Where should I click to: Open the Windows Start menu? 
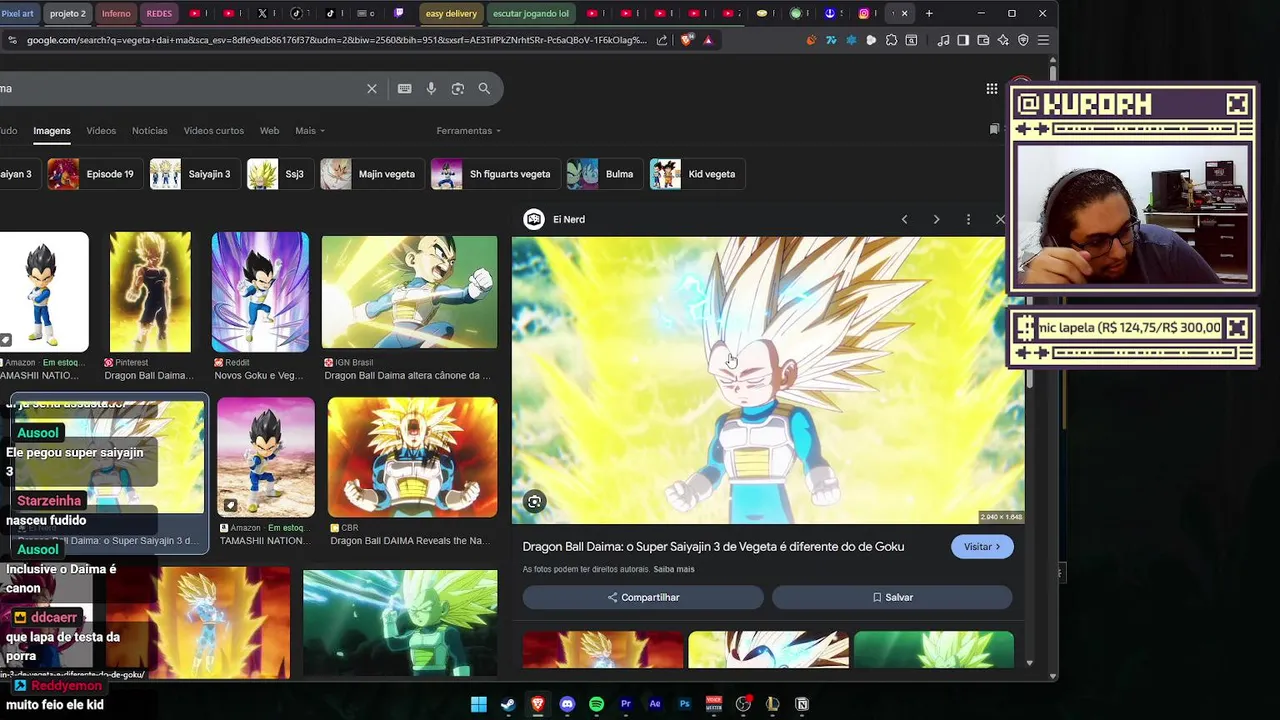click(479, 704)
